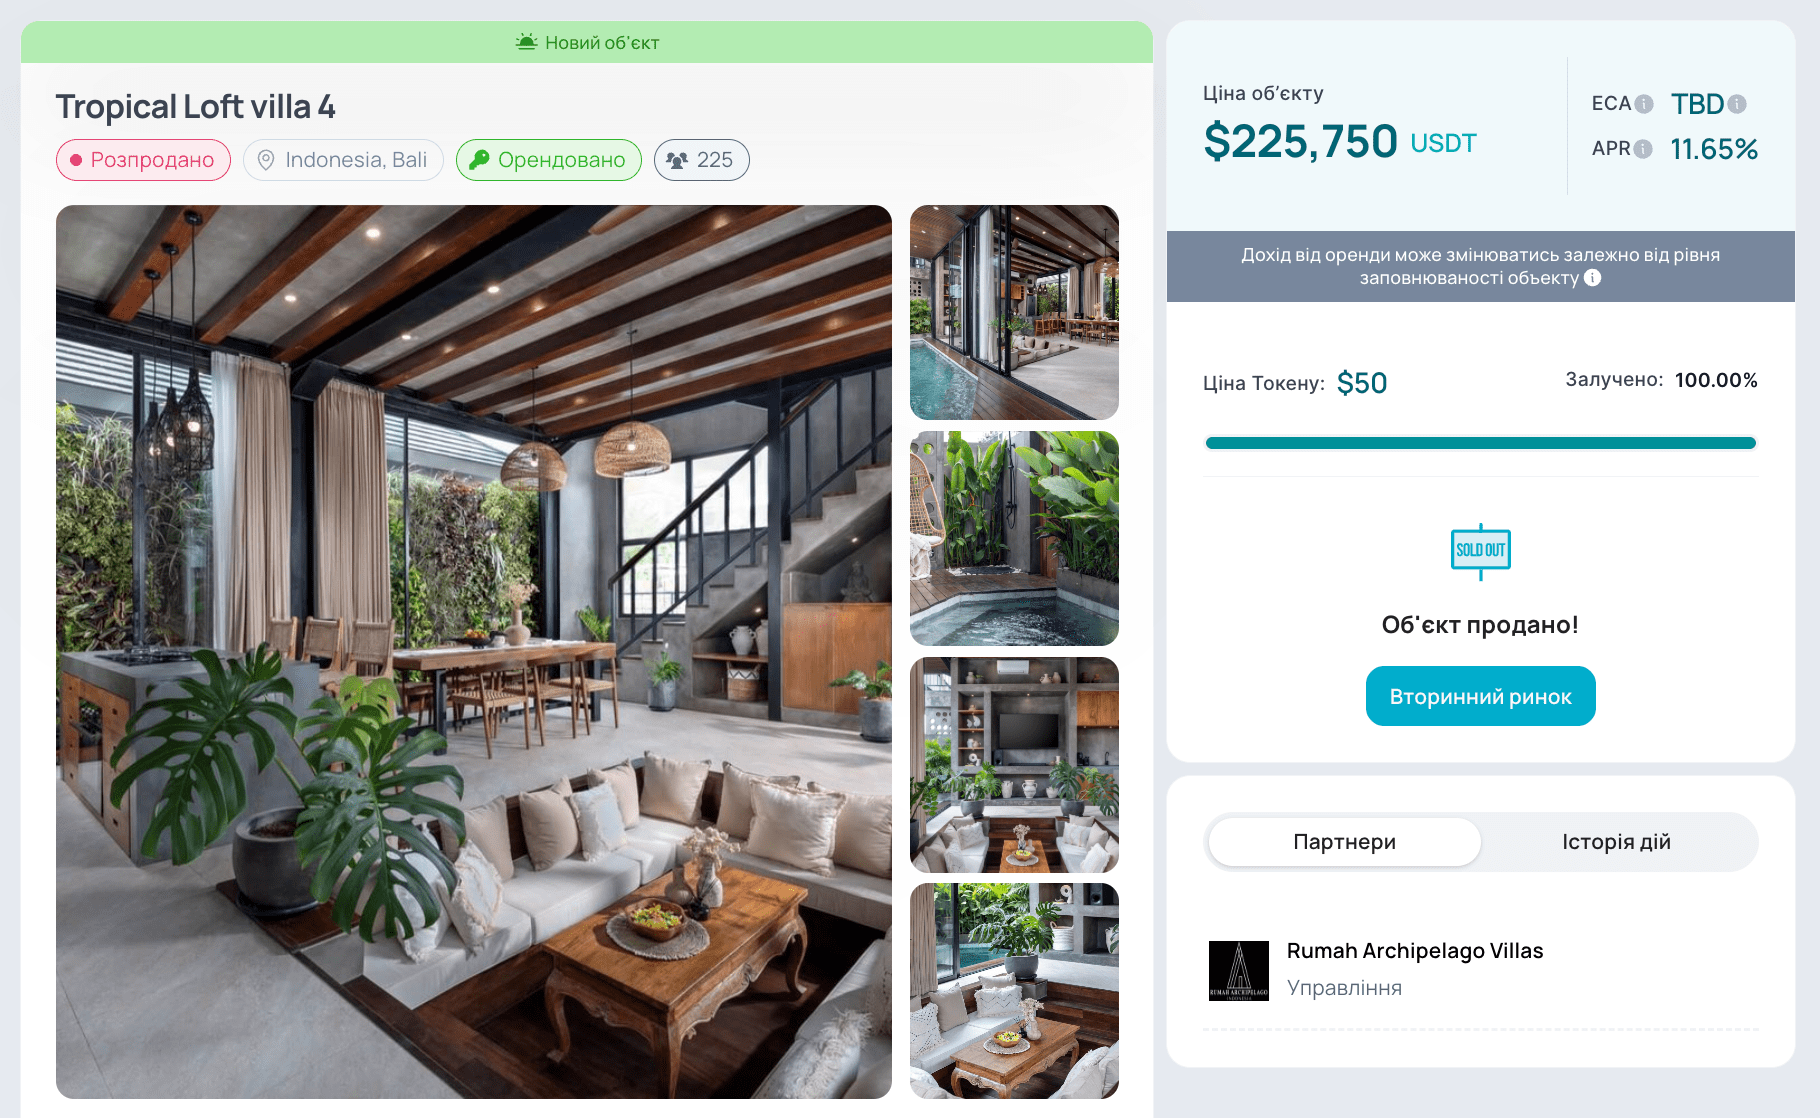
Task: Click the investors people icon beside 225
Action: point(677,160)
